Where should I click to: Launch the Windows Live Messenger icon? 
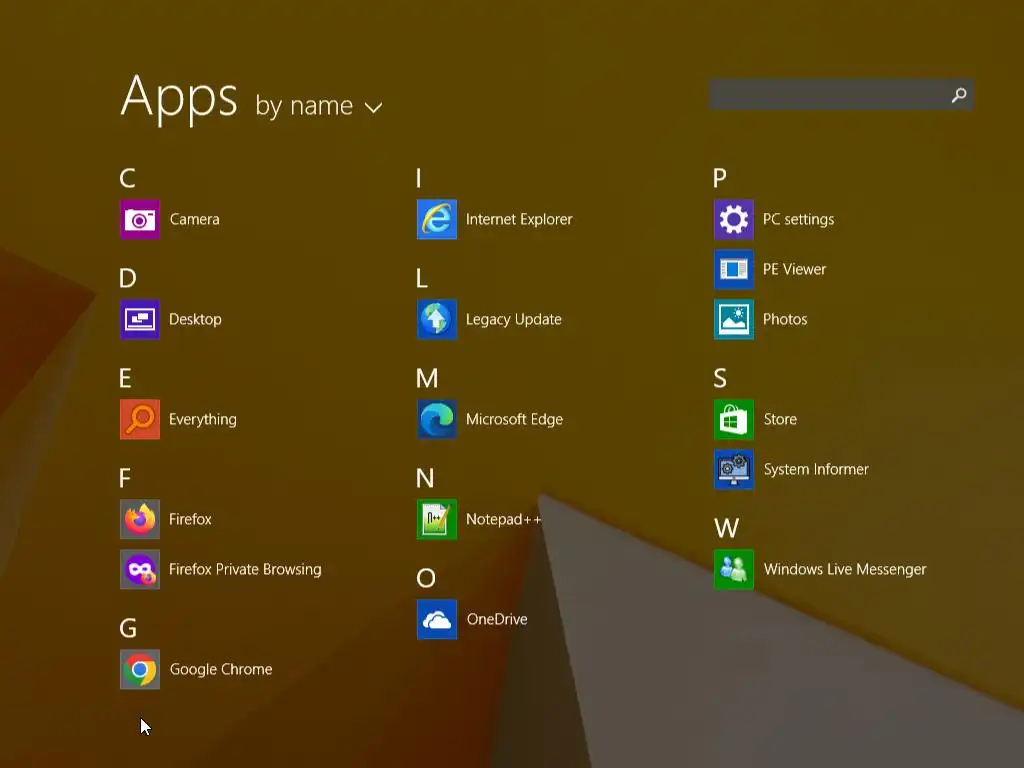pos(733,569)
